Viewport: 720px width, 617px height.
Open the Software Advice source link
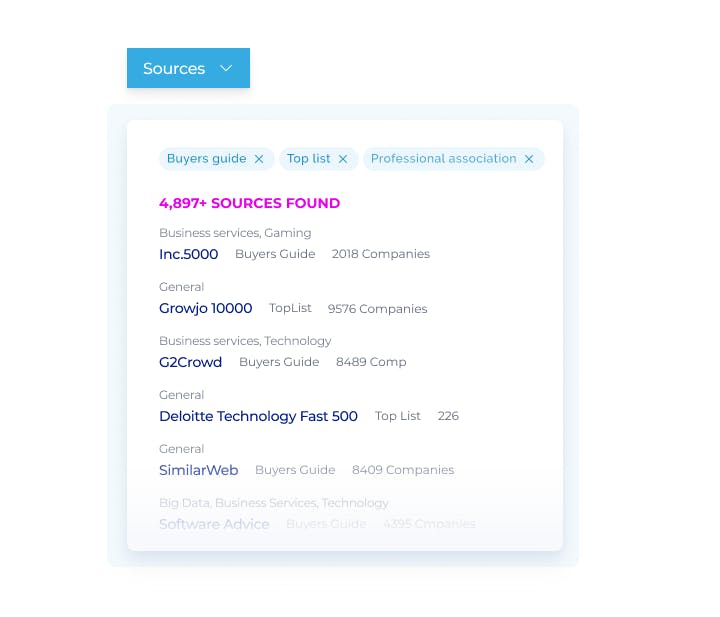point(214,524)
